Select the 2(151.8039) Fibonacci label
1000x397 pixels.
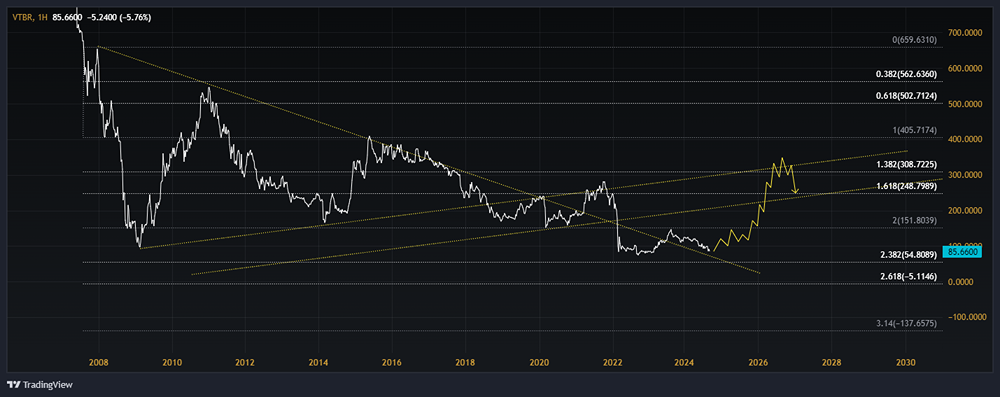click(915, 220)
